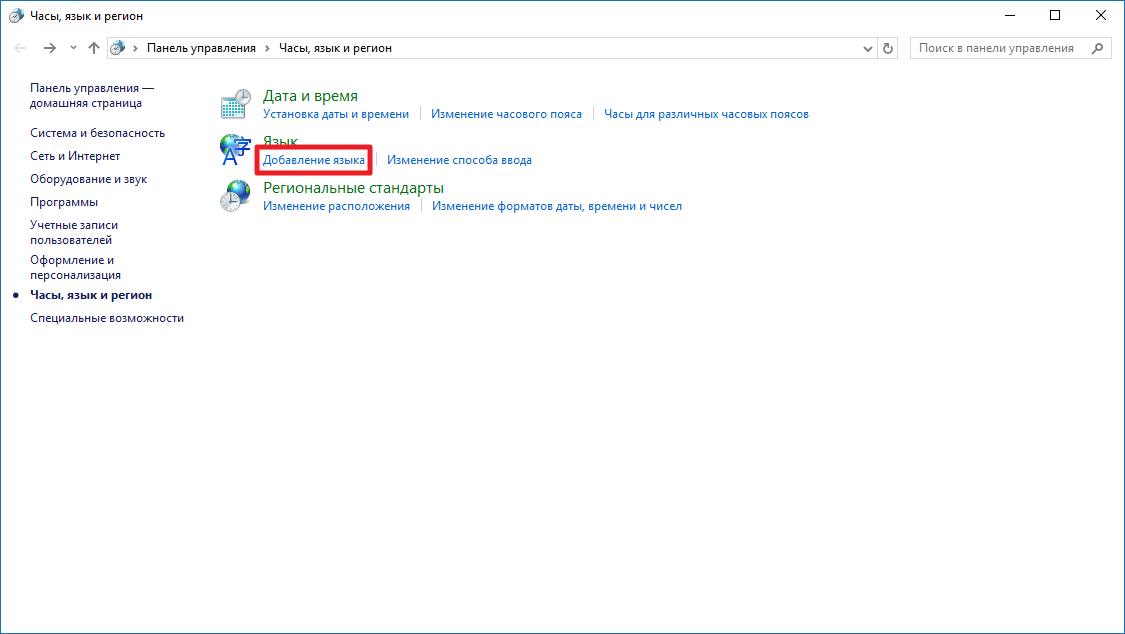1125x634 pixels.
Task: Refresh the Control Panel view
Action: (x=888, y=48)
